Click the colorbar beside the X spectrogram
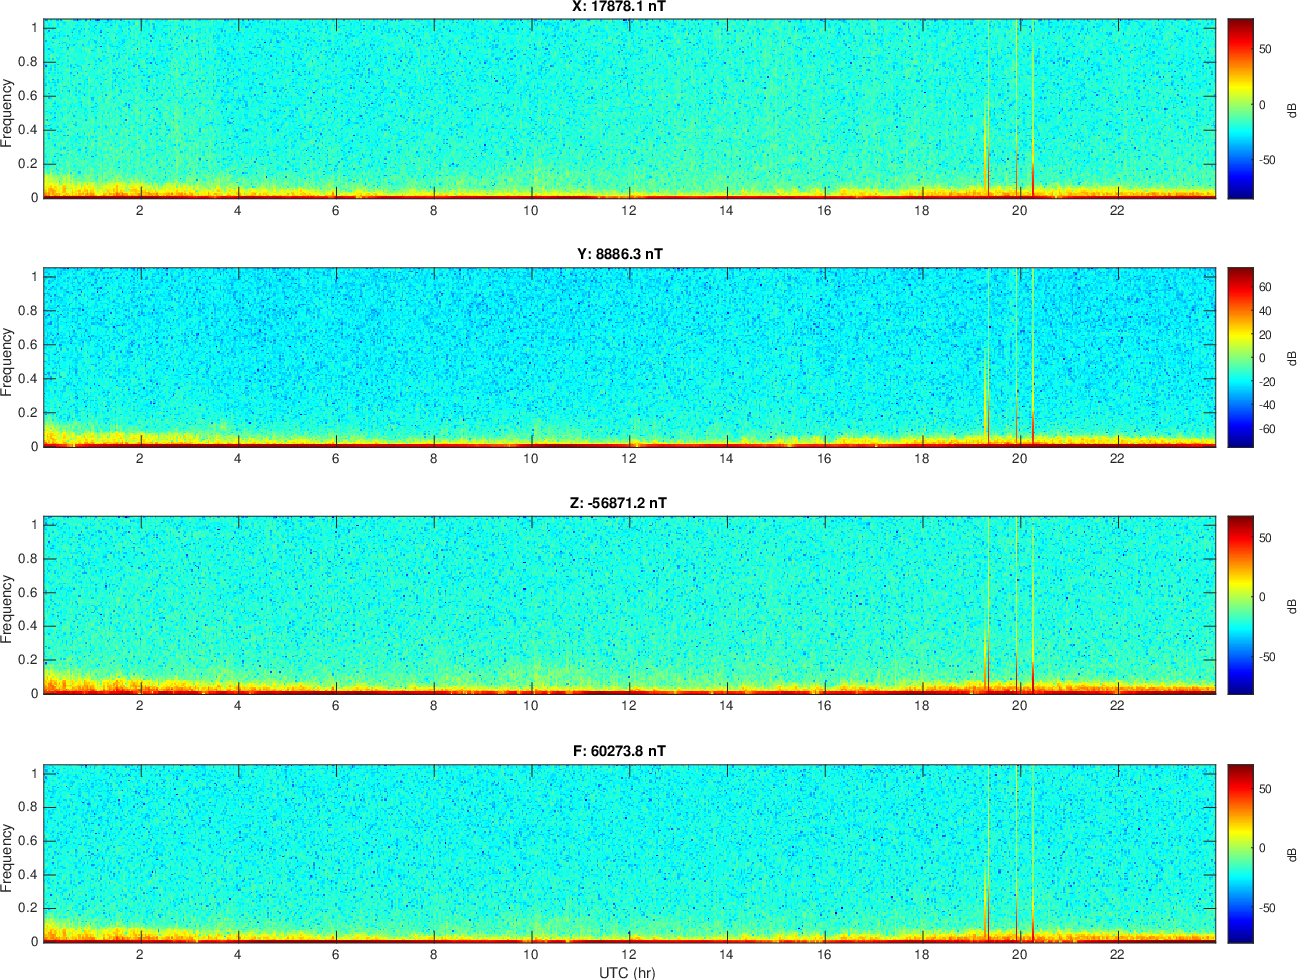The width and height of the screenshot is (1297, 980). (1240, 108)
